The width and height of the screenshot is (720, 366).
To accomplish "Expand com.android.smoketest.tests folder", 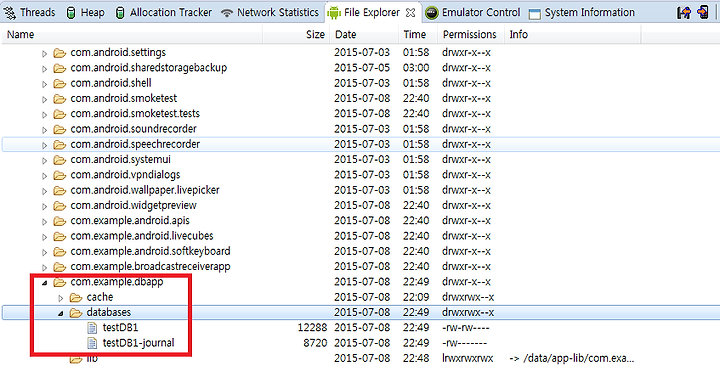I will pos(45,115).
